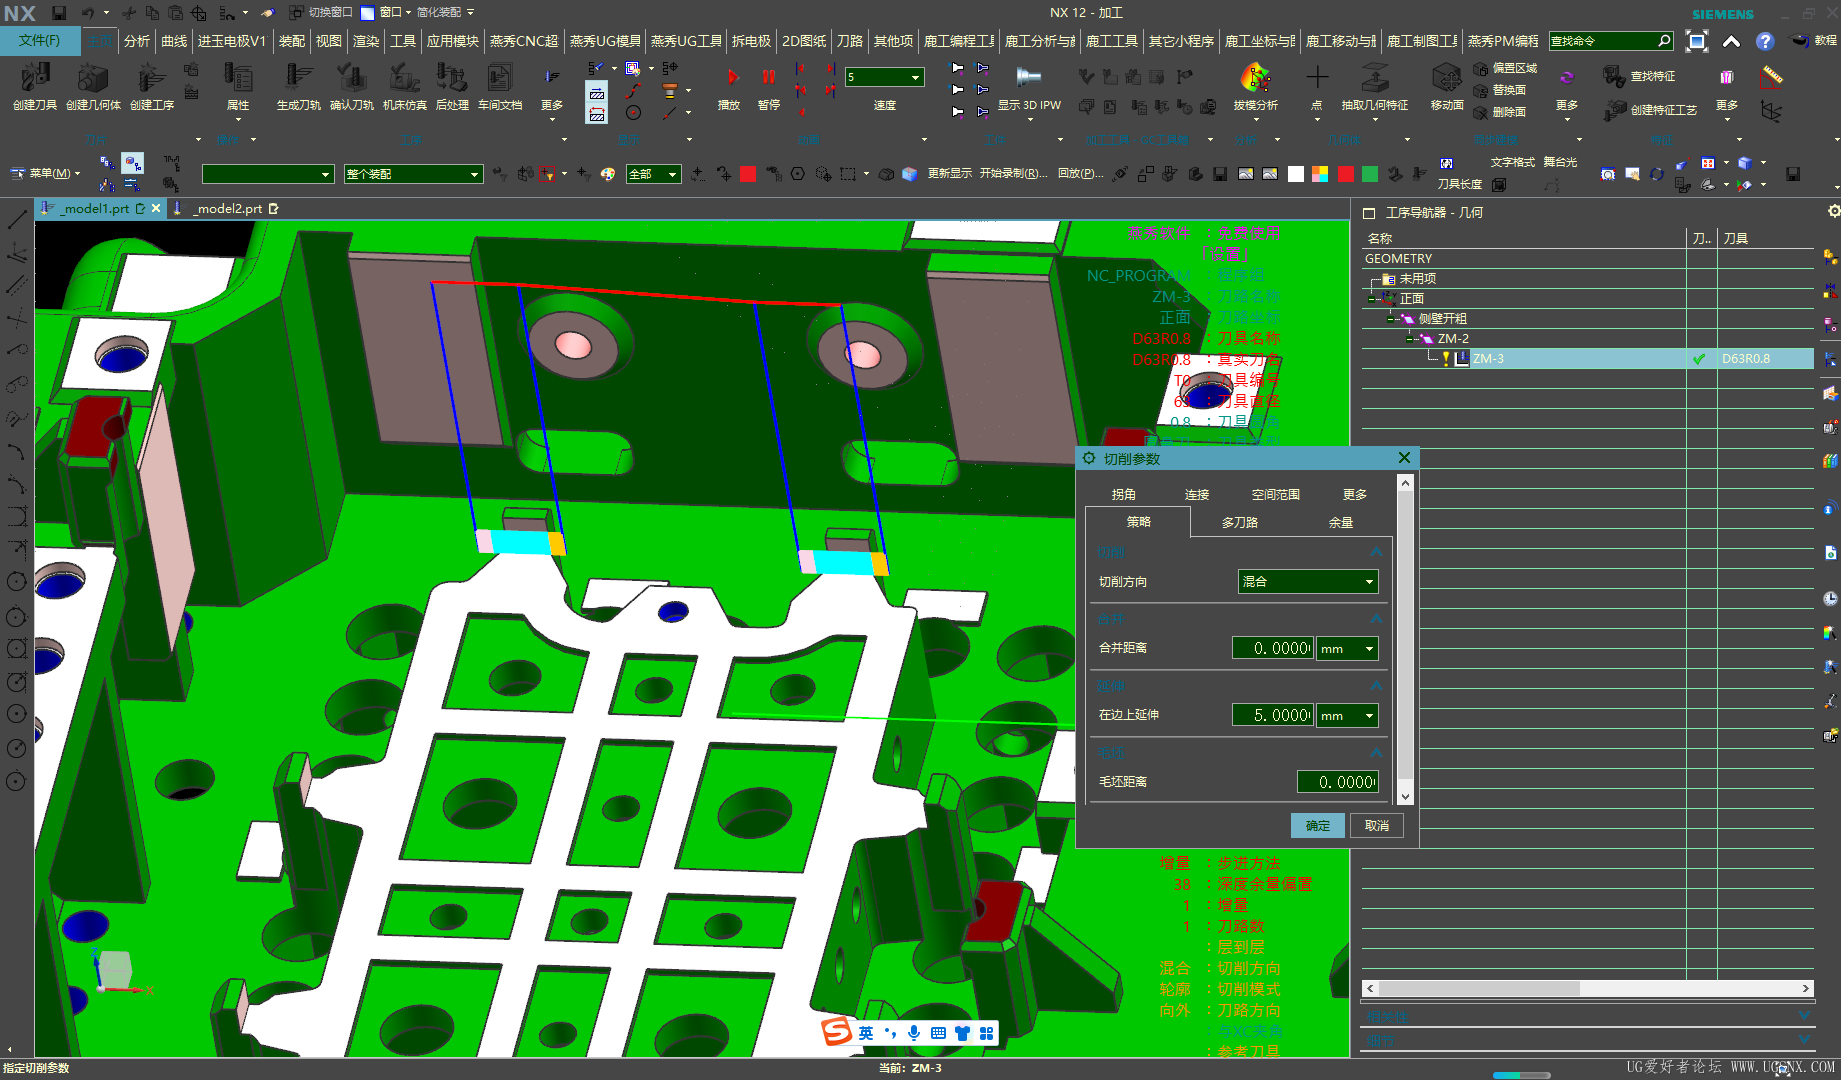The image size is (1841, 1080).
Task: Collapse the 侧壁开粗 tree node
Action: [x=1392, y=319]
